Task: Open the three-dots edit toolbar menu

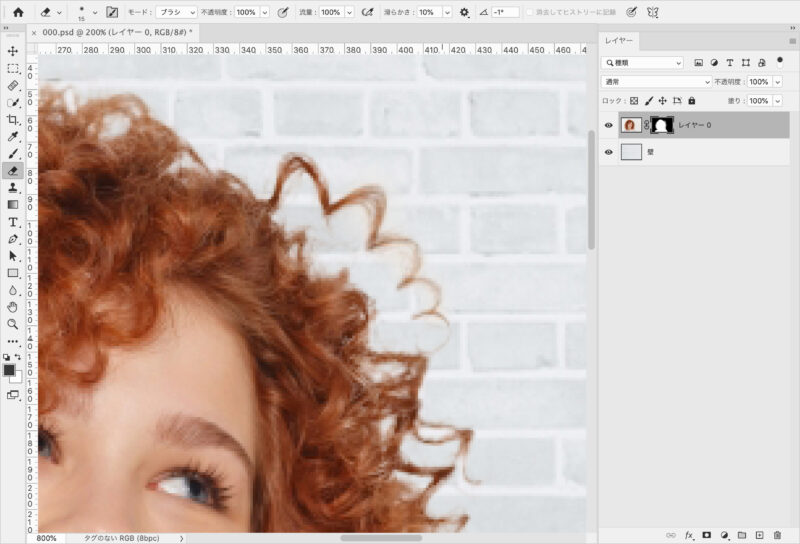Action: pos(13,341)
